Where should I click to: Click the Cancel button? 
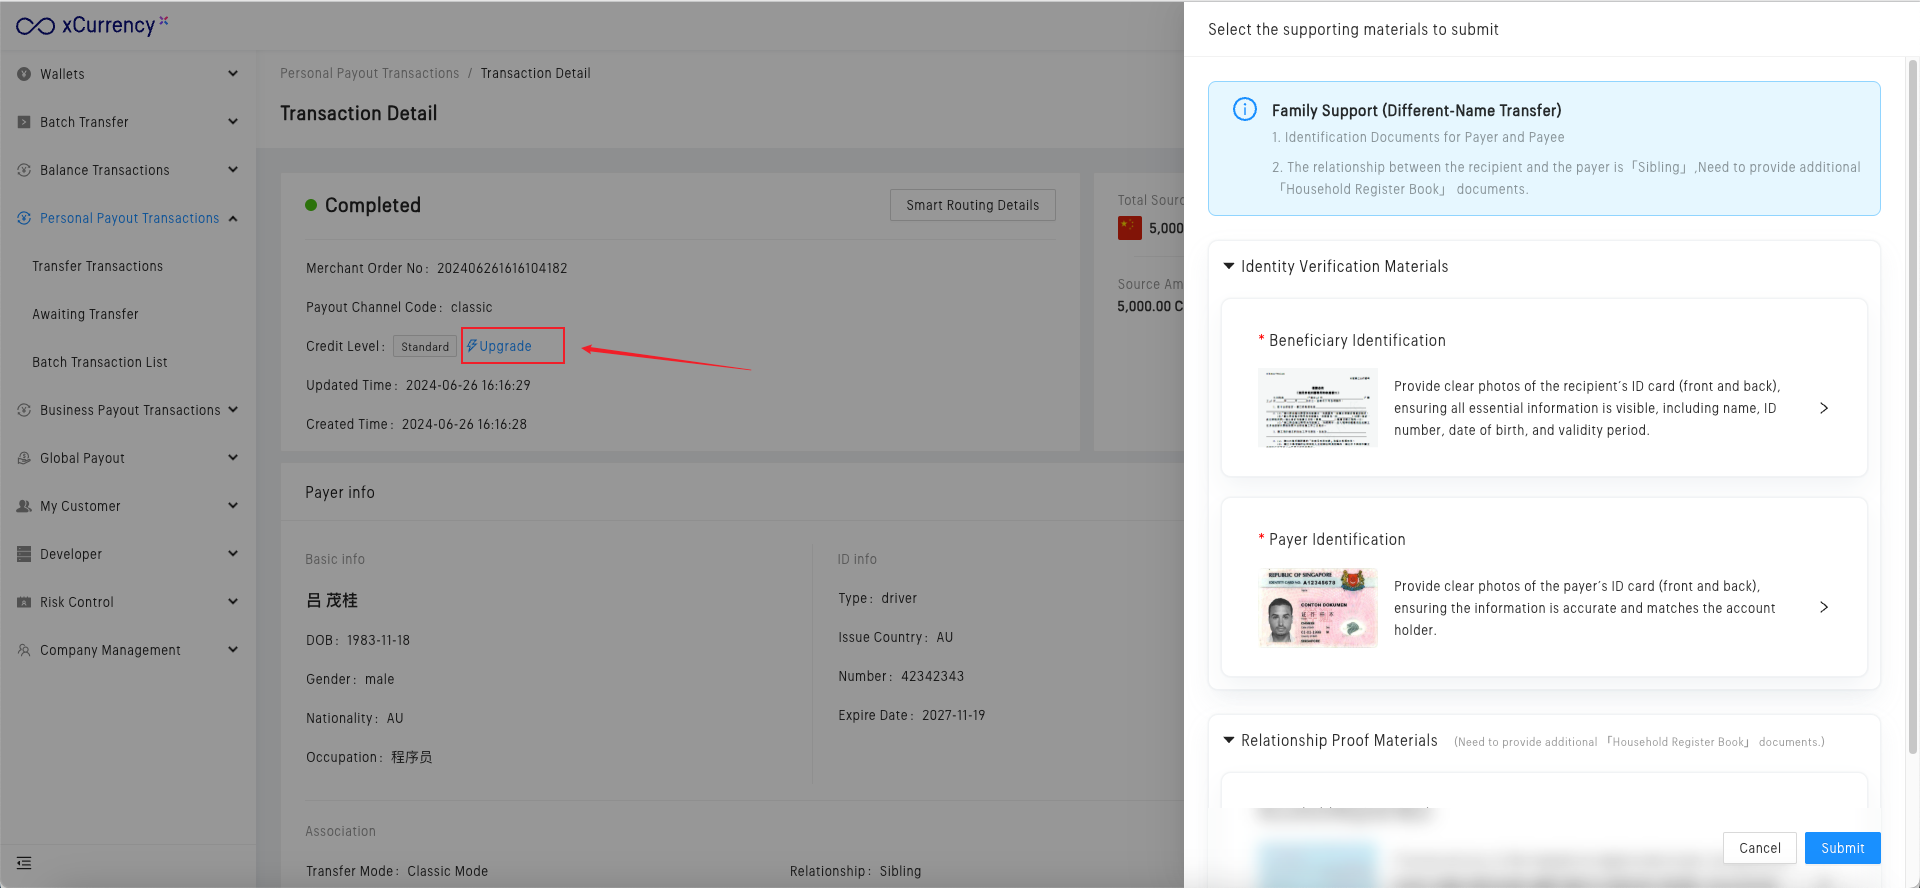[x=1760, y=848]
